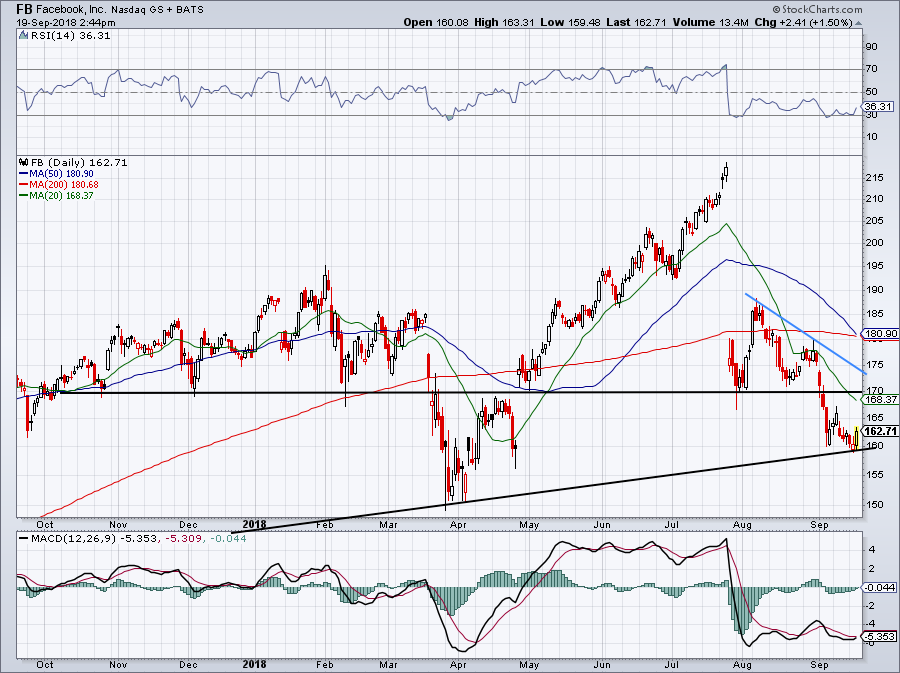The image size is (900, 673).
Task: Click the Nov label under the price panel
Action: 118,524
